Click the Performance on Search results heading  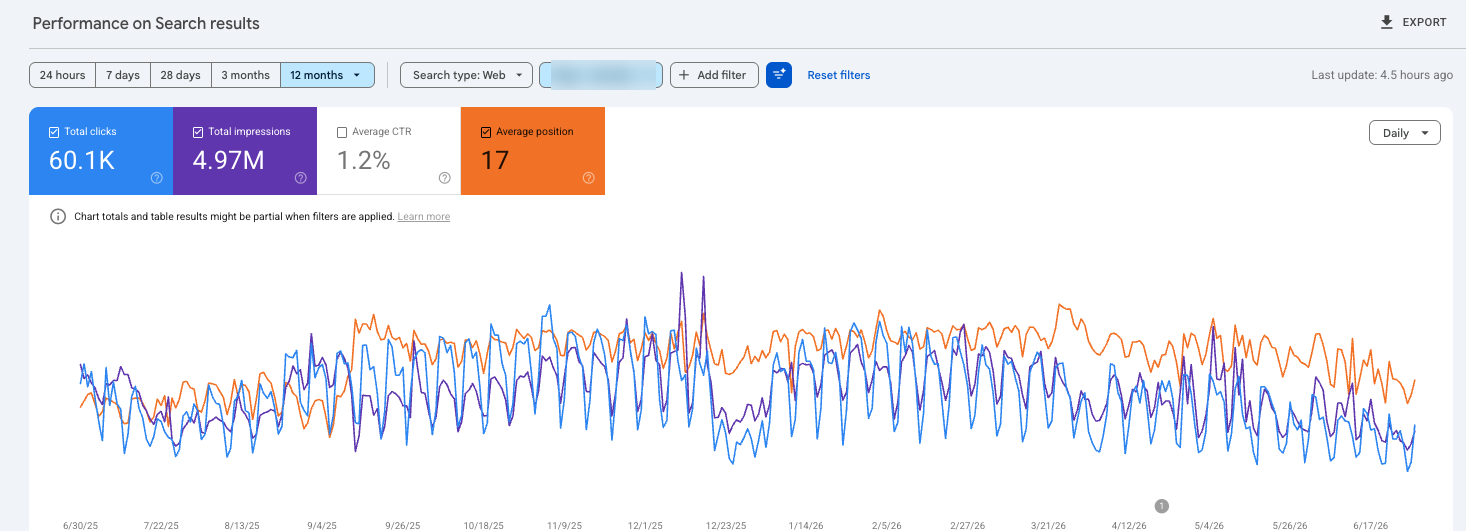click(146, 23)
